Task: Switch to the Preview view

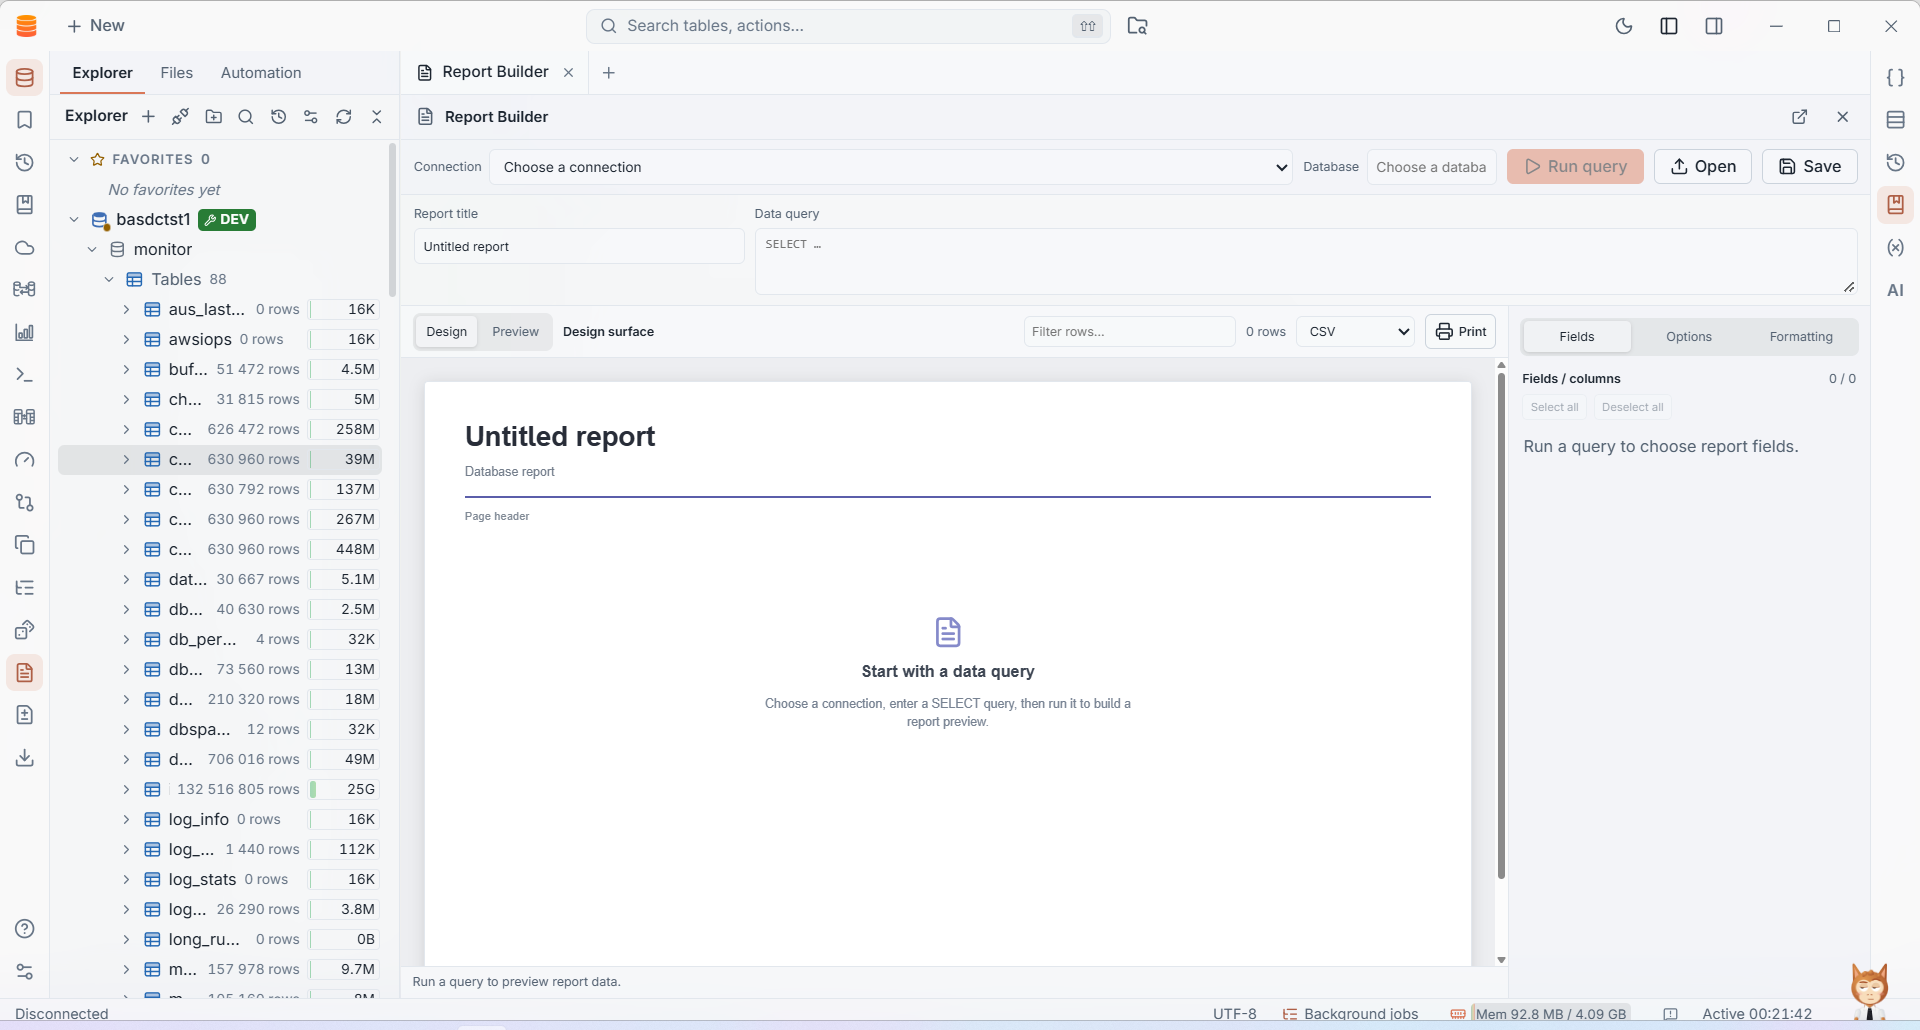Action: tap(515, 332)
